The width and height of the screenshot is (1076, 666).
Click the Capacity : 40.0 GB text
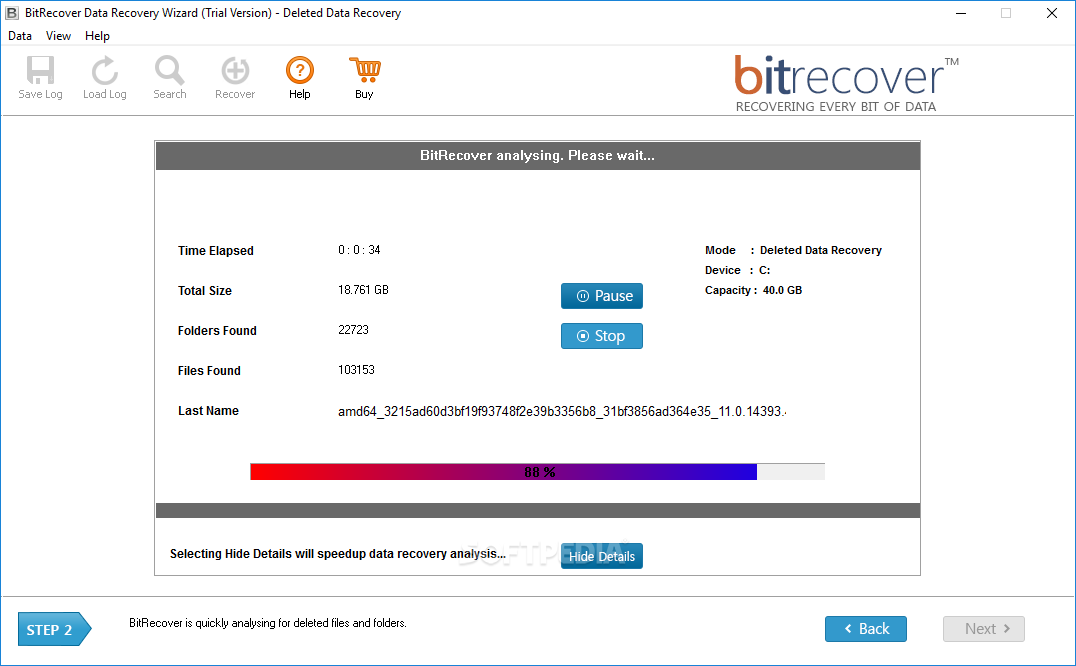coord(753,290)
